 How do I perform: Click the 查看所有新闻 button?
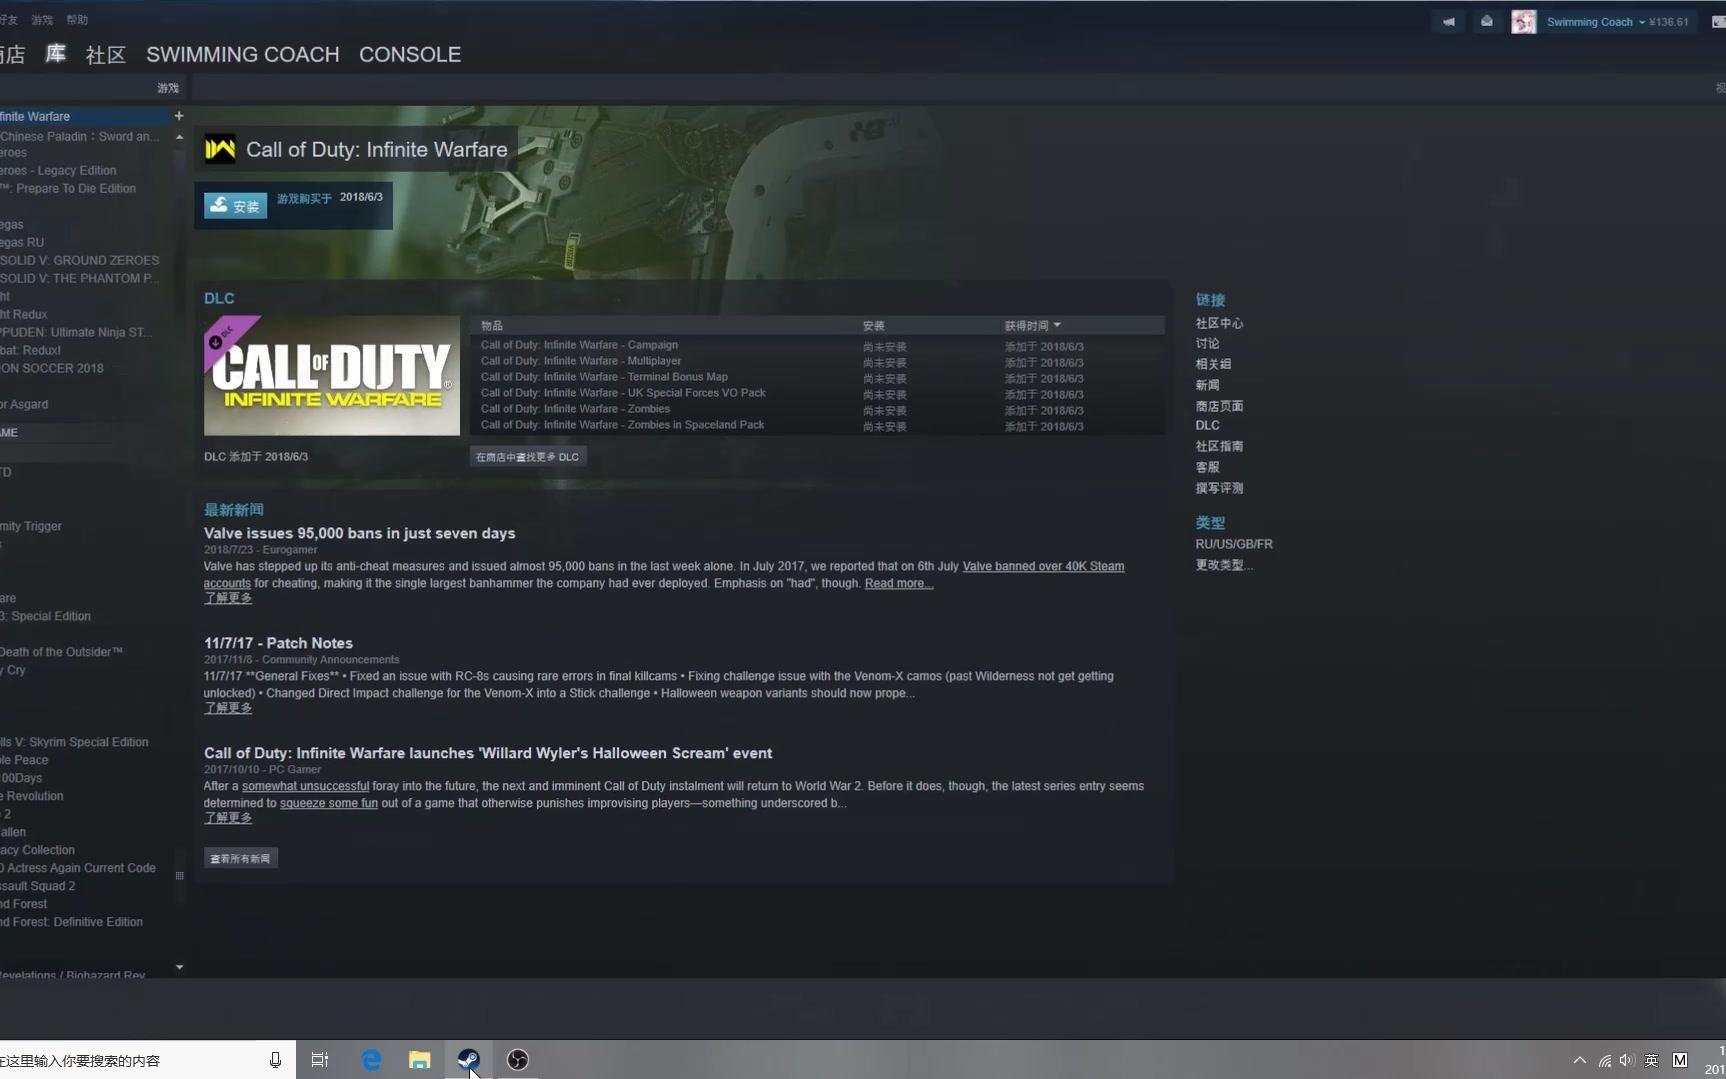click(x=240, y=857)
